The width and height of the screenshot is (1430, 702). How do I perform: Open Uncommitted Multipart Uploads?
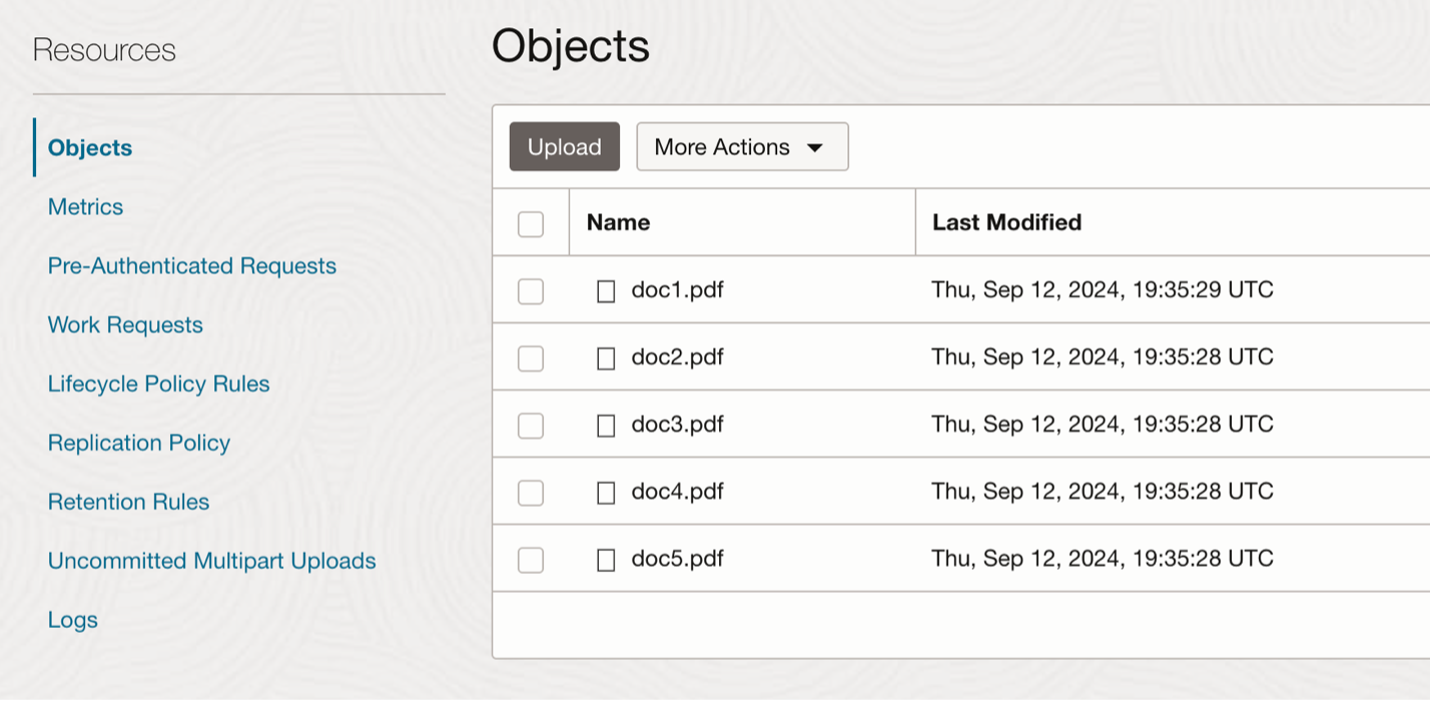pos(212,561)
